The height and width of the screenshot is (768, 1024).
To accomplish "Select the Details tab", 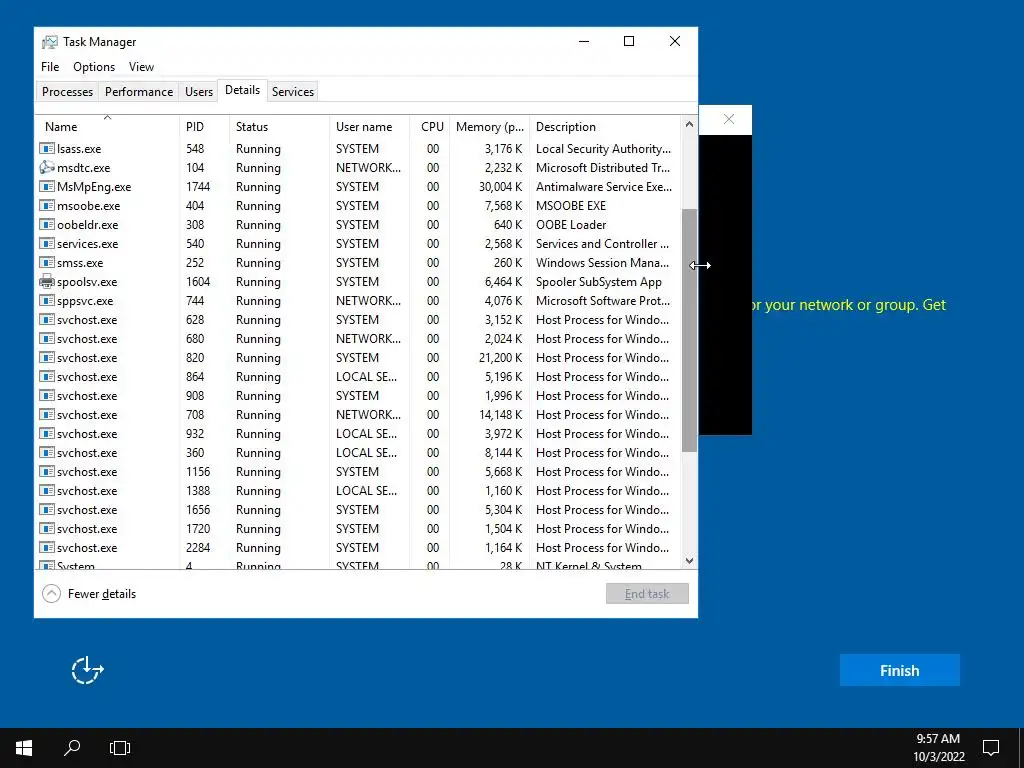I will (x=242, y=90).
